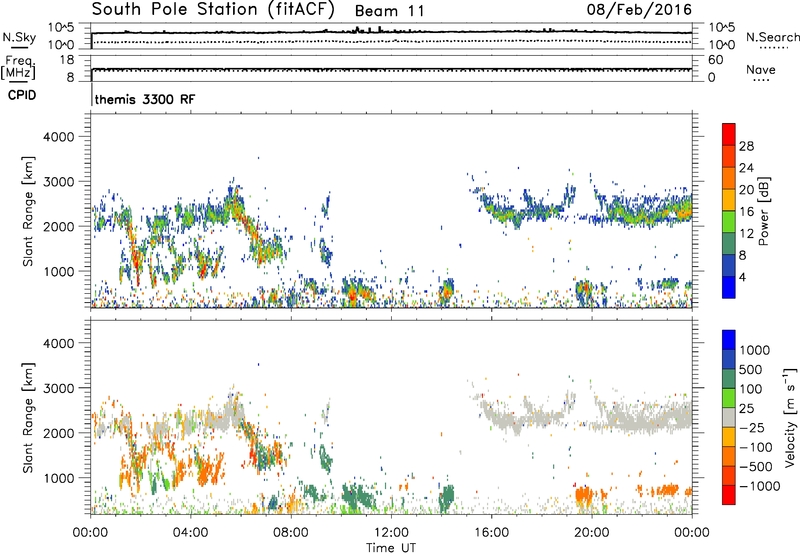The width and height of the screenshot is (800, 554).
Task: Pick the red bottom segment of Velocity colorbar
Action: click(729, 495)
